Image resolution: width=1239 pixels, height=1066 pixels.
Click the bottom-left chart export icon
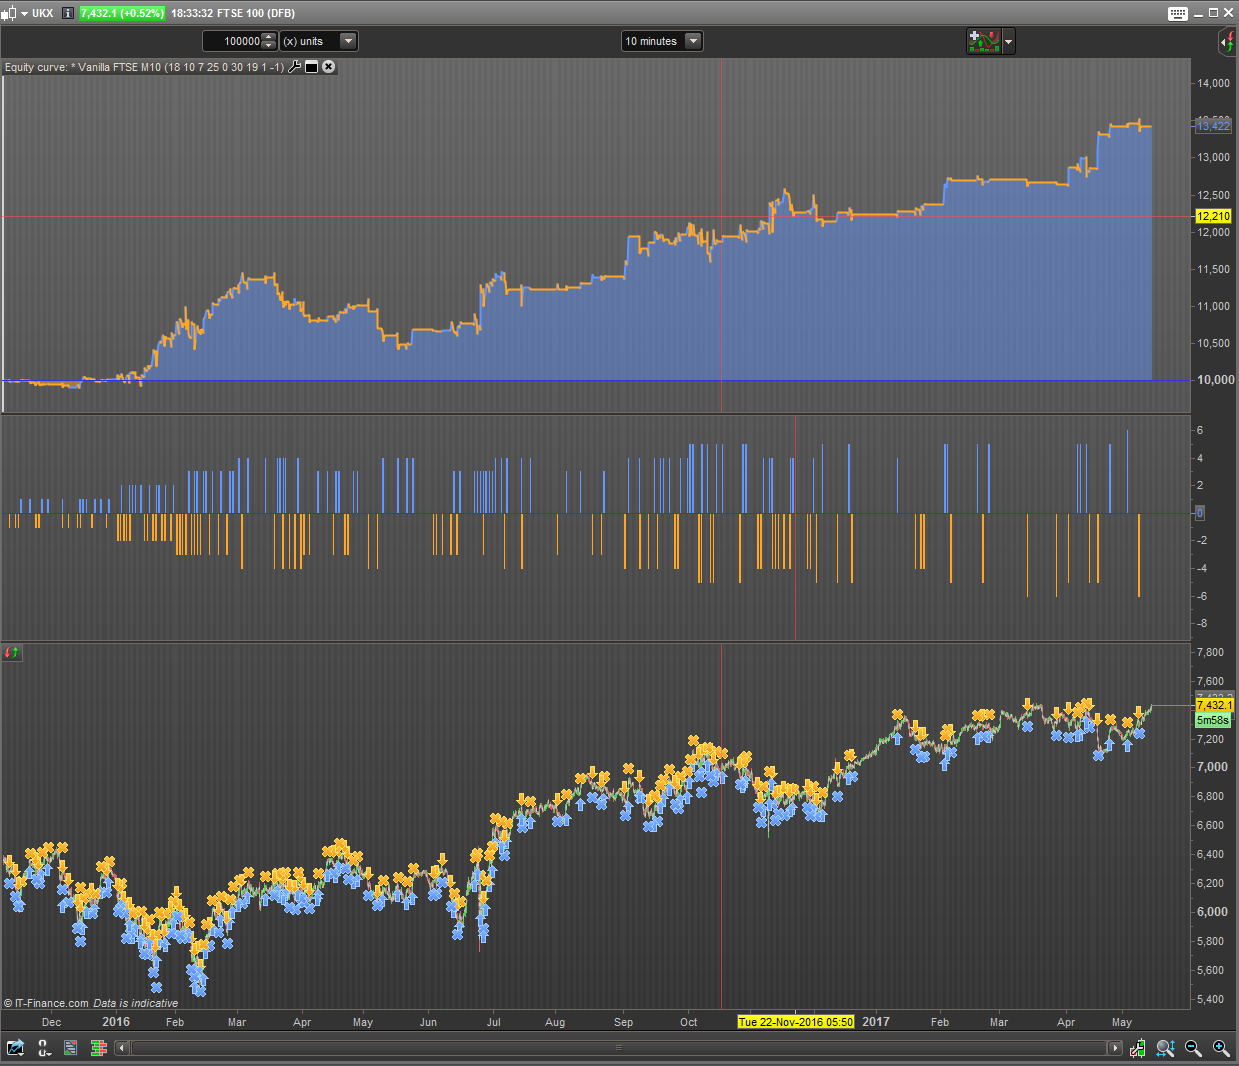pyautogui.click(x=15, y=1048)
